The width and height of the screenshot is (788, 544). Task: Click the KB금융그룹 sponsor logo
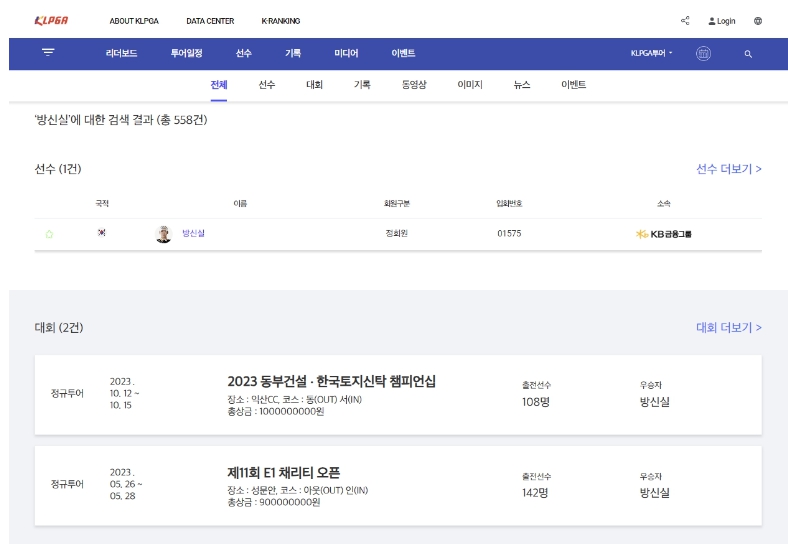[664, 234]
